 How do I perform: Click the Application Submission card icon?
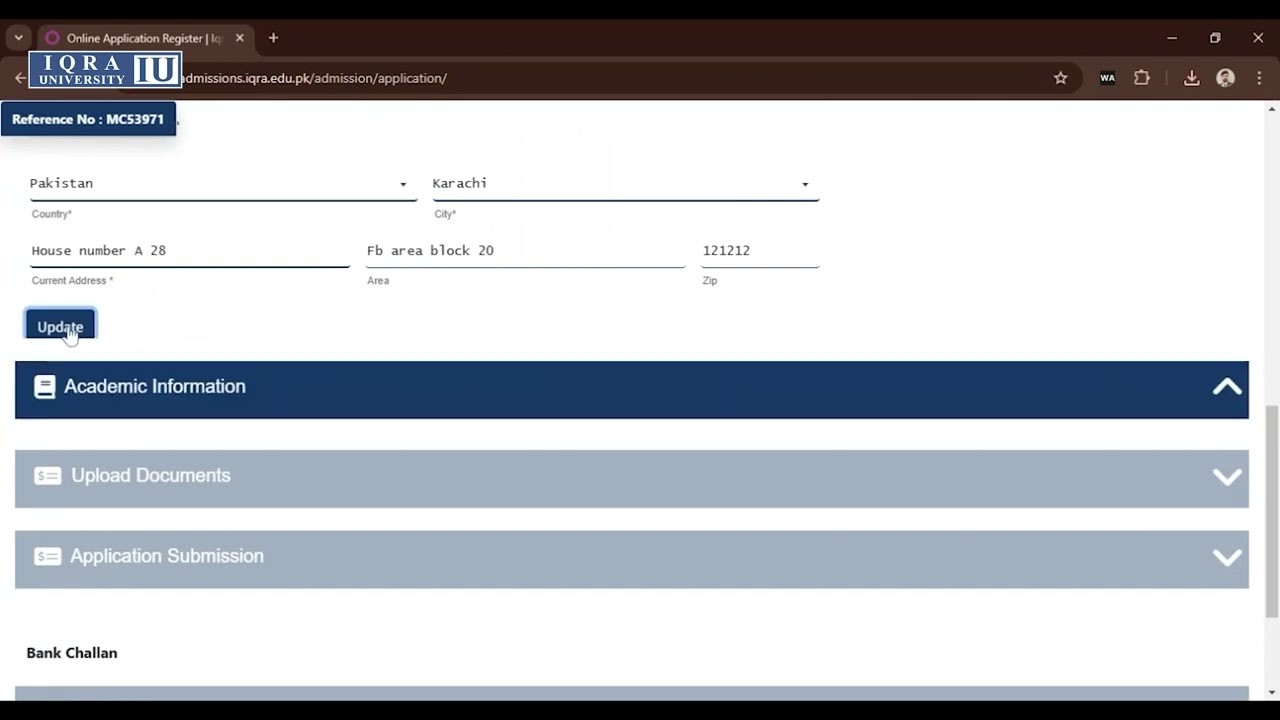pos(48,557)
